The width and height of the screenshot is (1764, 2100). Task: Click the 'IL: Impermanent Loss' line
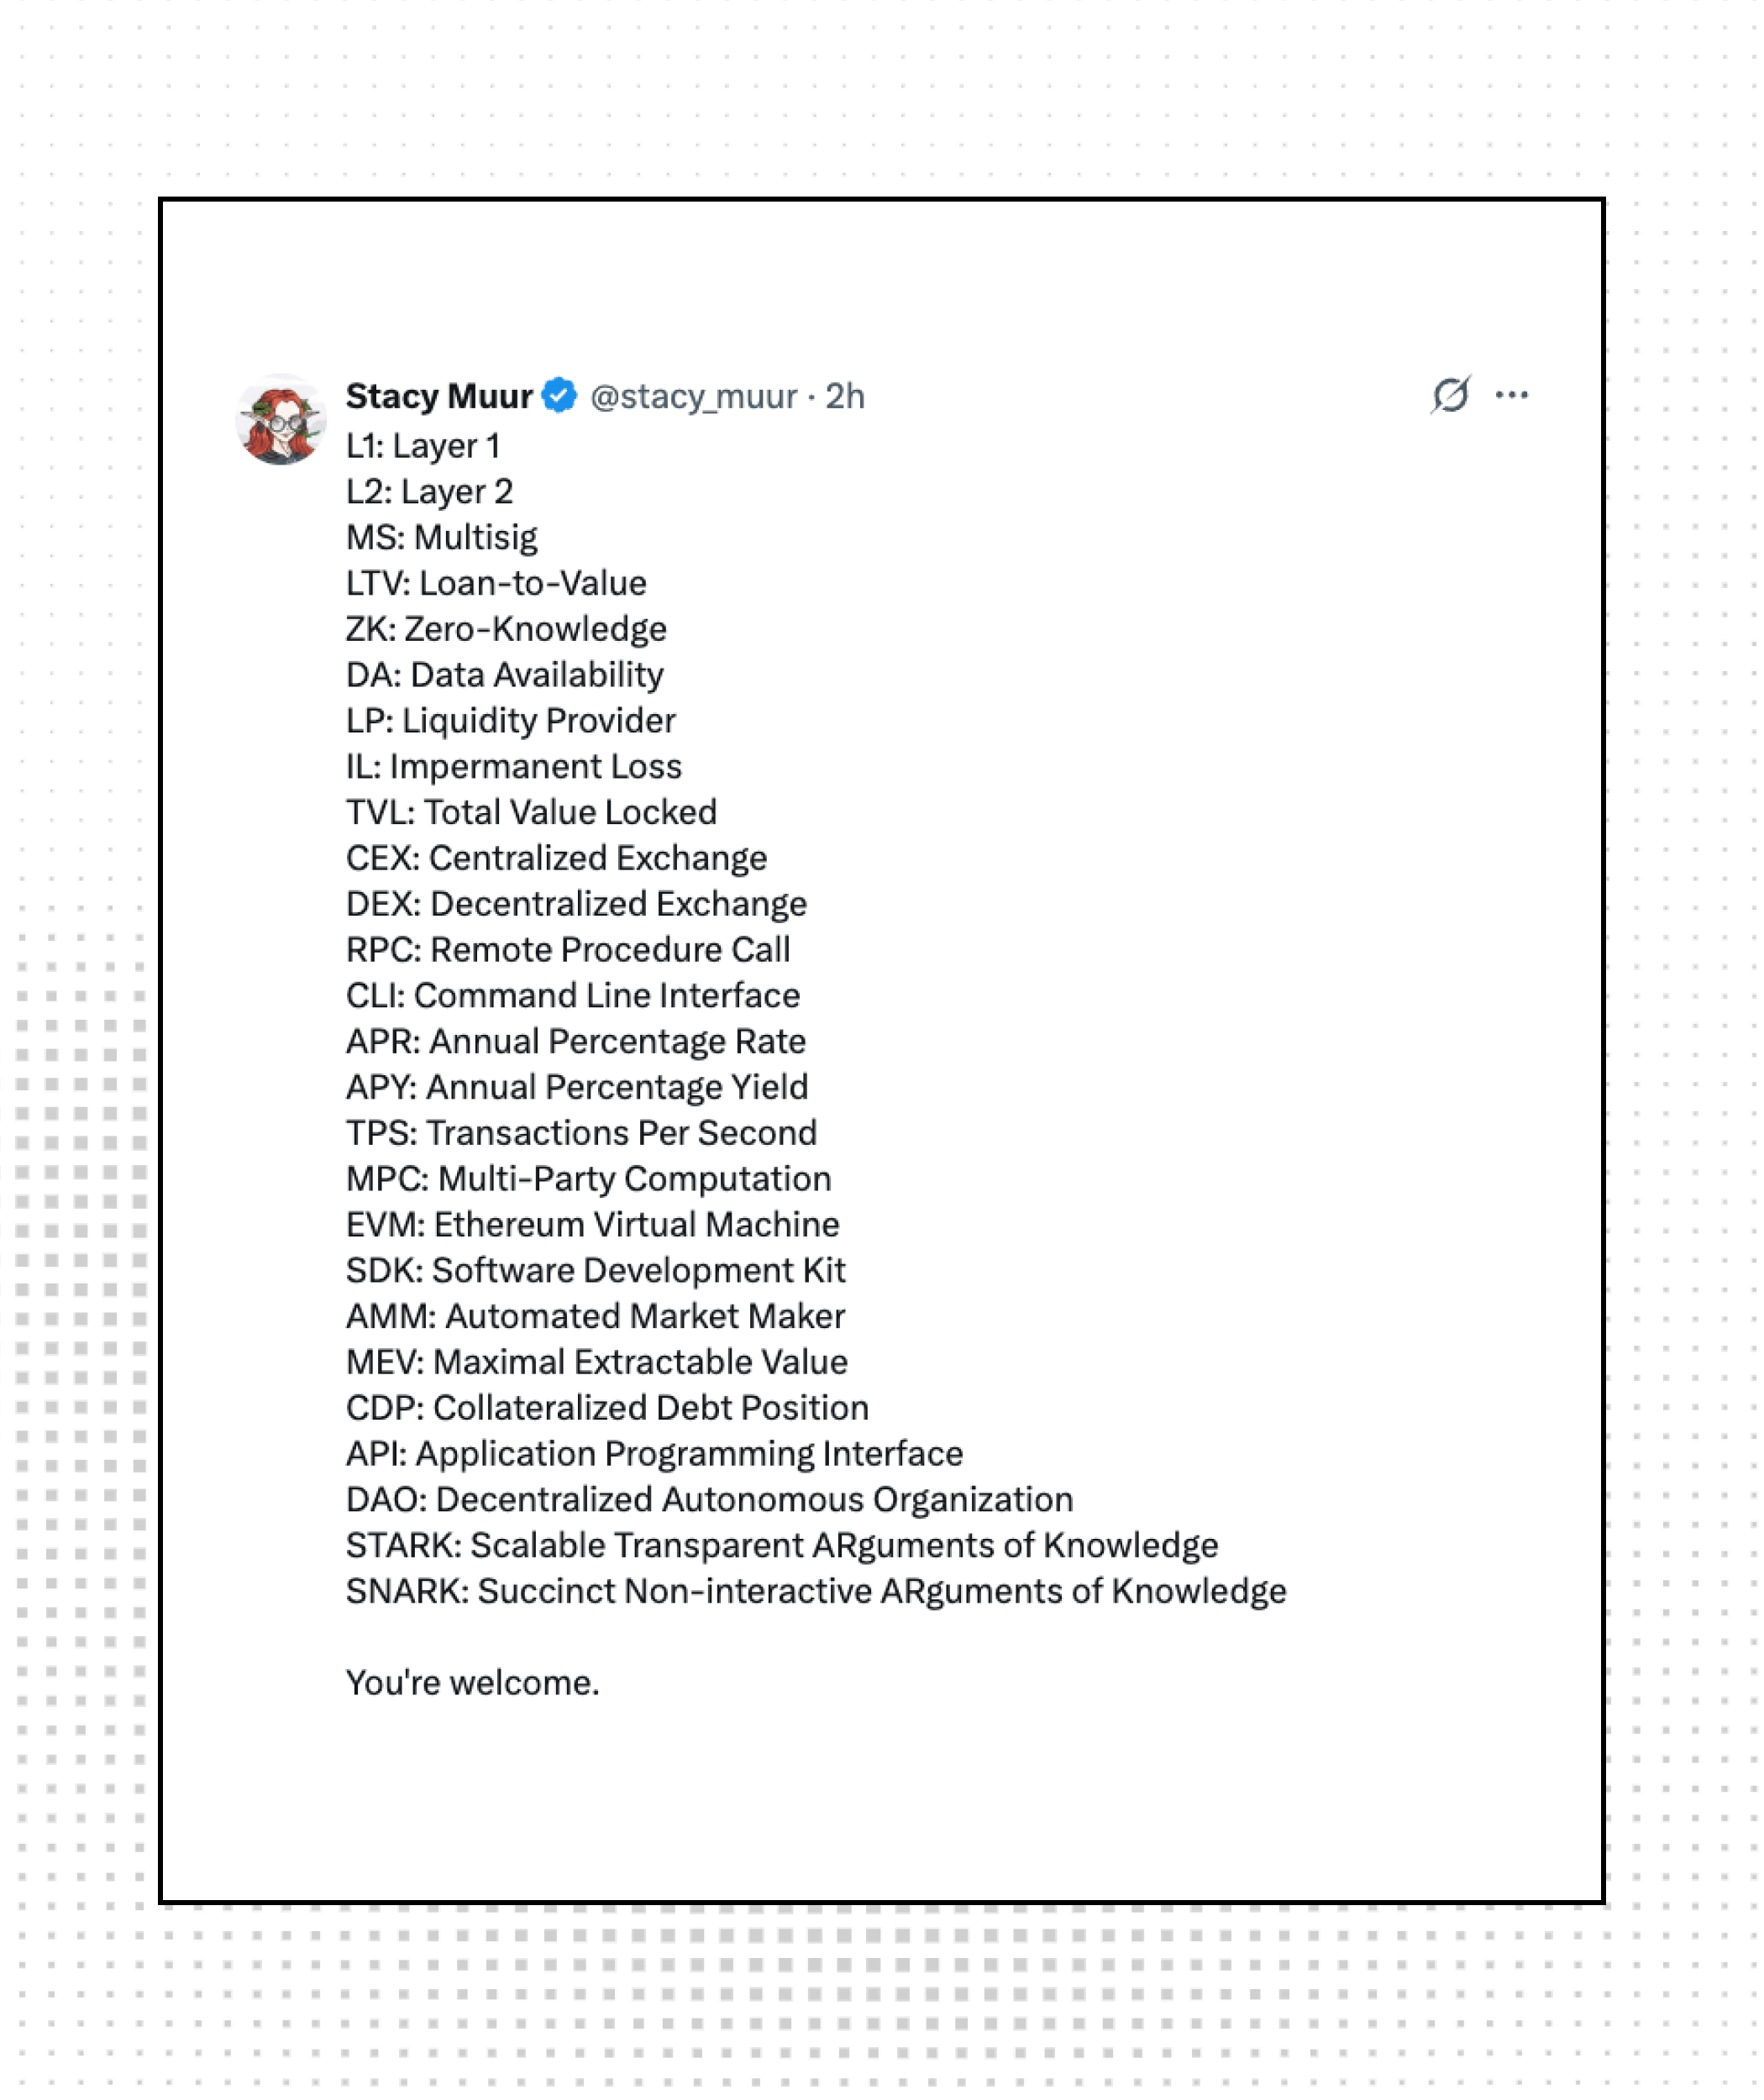click(514, 766)
